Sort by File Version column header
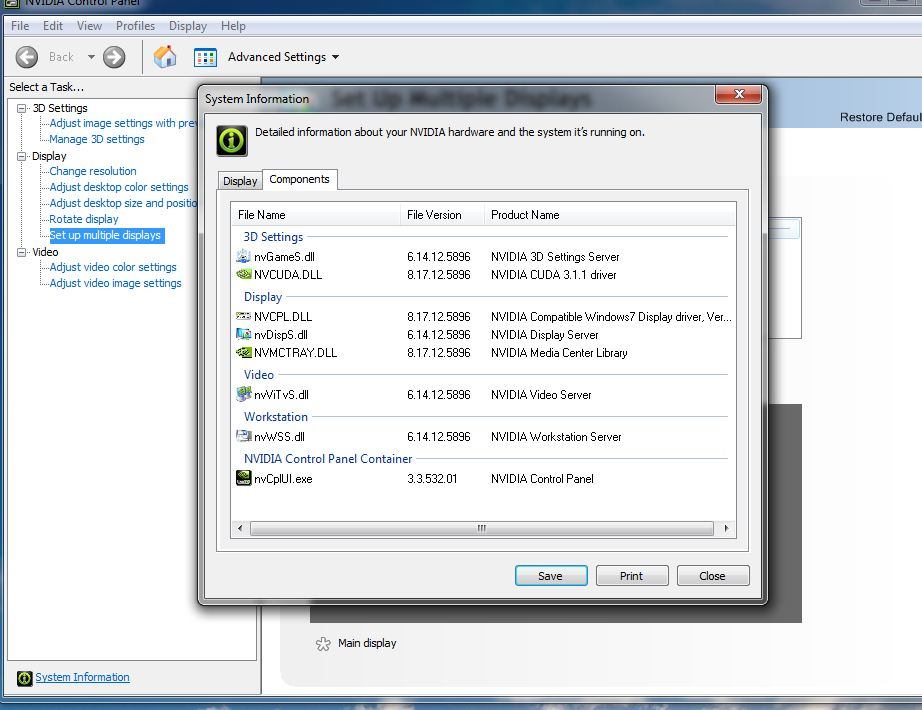Image resolution: width=922 pixels, height=710 pixels. 442,215
